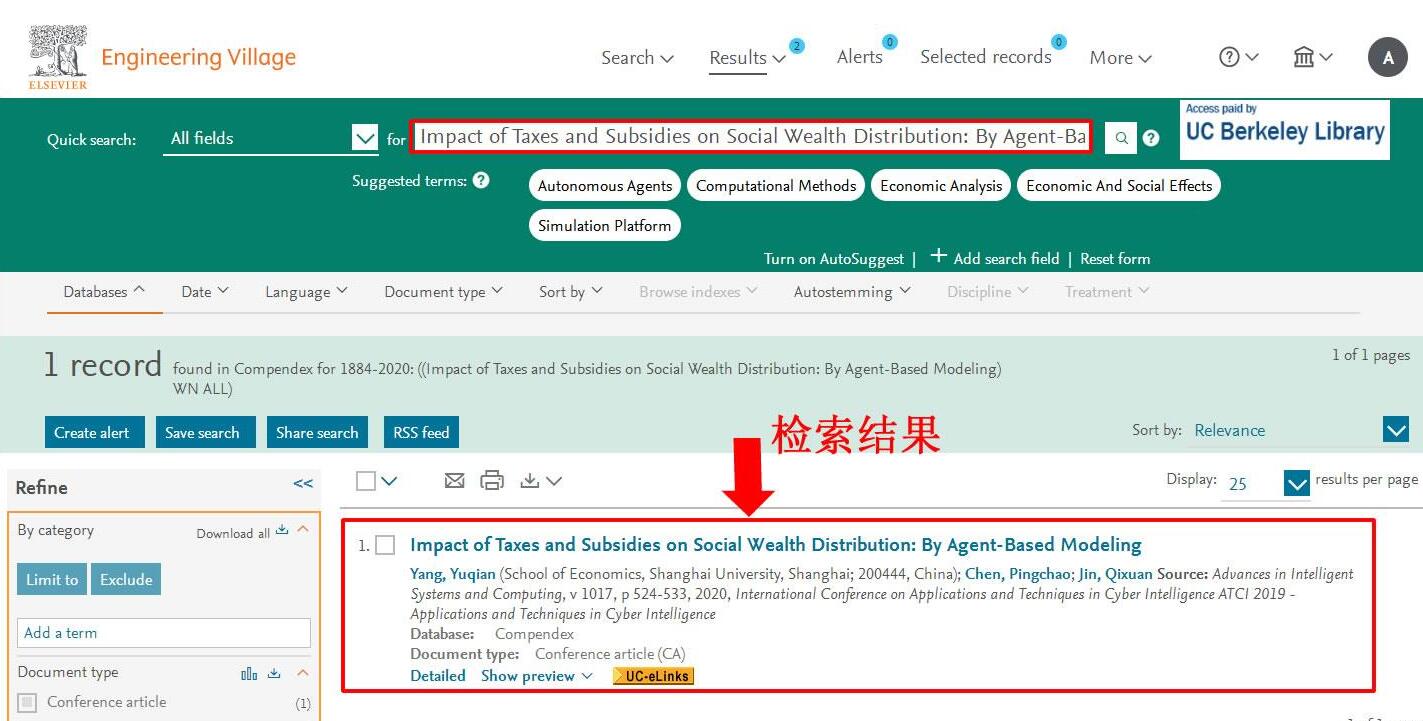Add suggested term Computational Methods
The height and width of the screenshot is (721, 1423).
coord(776,186)
